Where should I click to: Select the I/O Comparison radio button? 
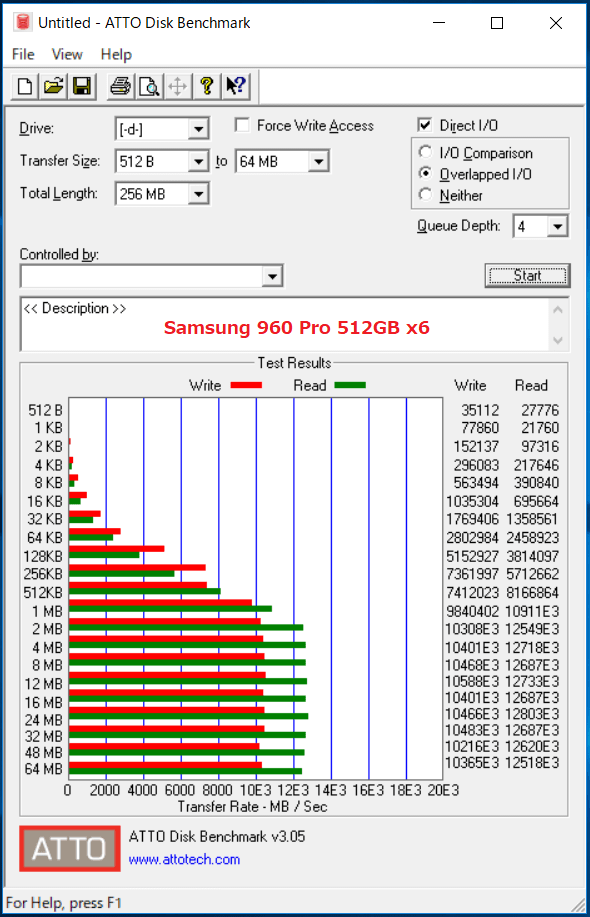tap(425, 153)
